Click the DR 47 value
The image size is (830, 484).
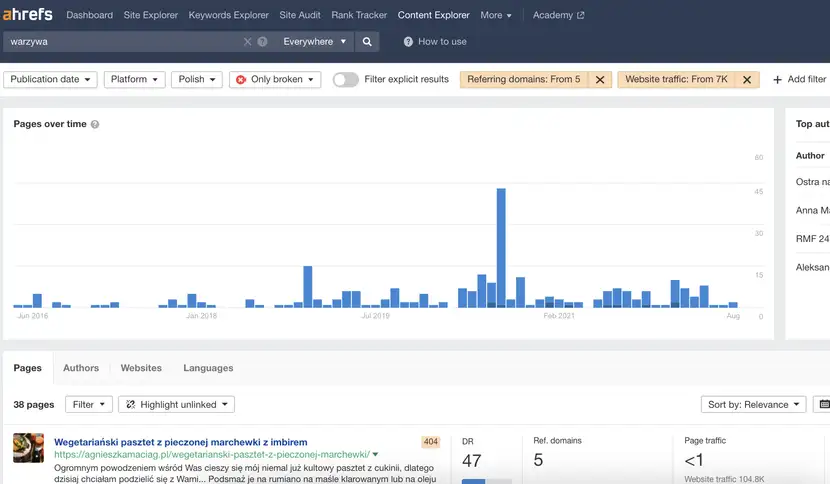click(472, 461)
